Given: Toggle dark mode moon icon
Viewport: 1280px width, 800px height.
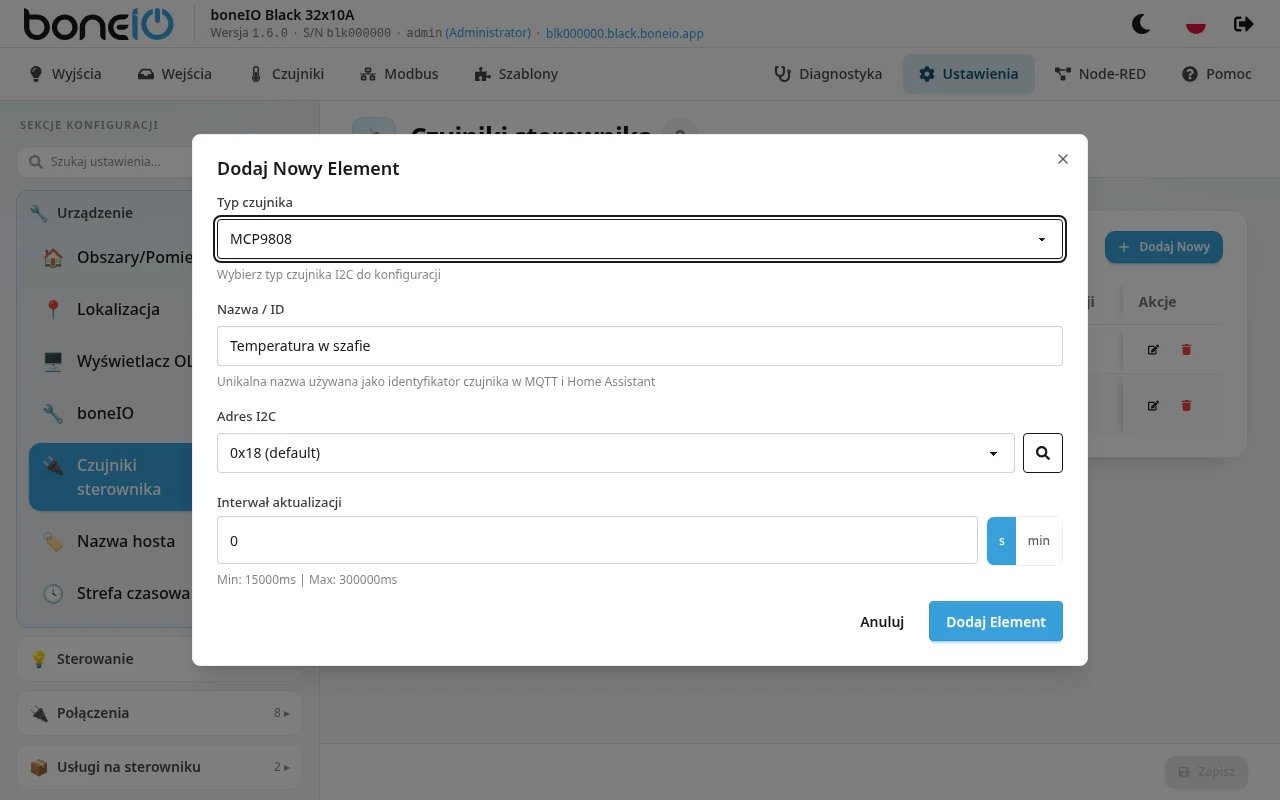Looking at the screenshot, I should (x=1141, y=24).
